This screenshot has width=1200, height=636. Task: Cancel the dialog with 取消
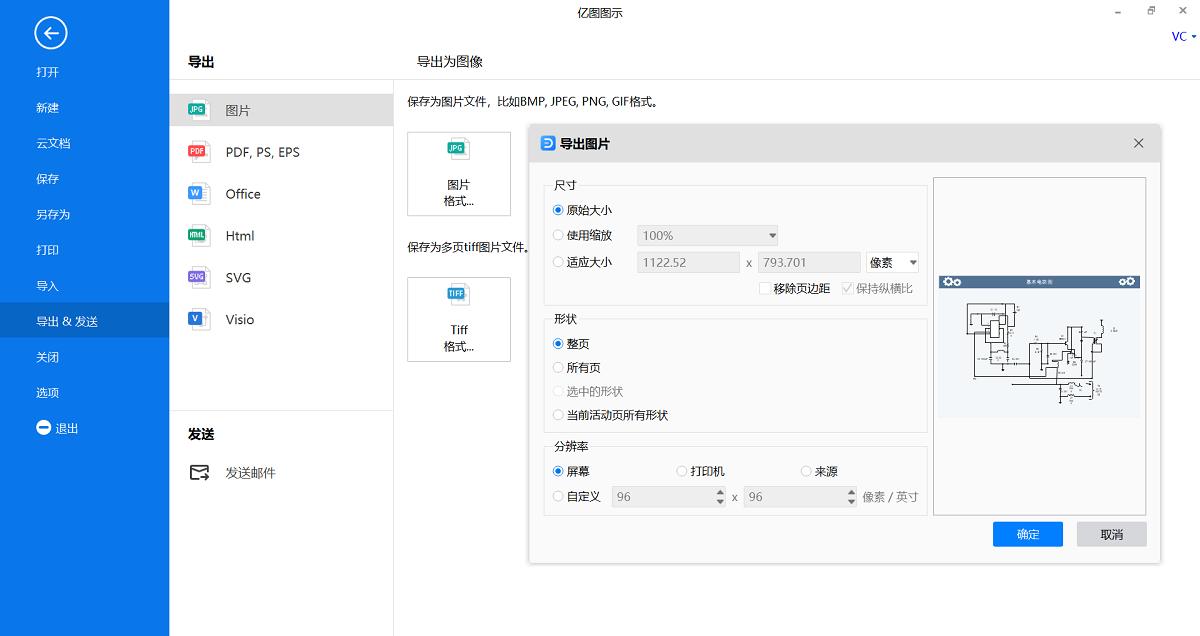point(1111,533)
